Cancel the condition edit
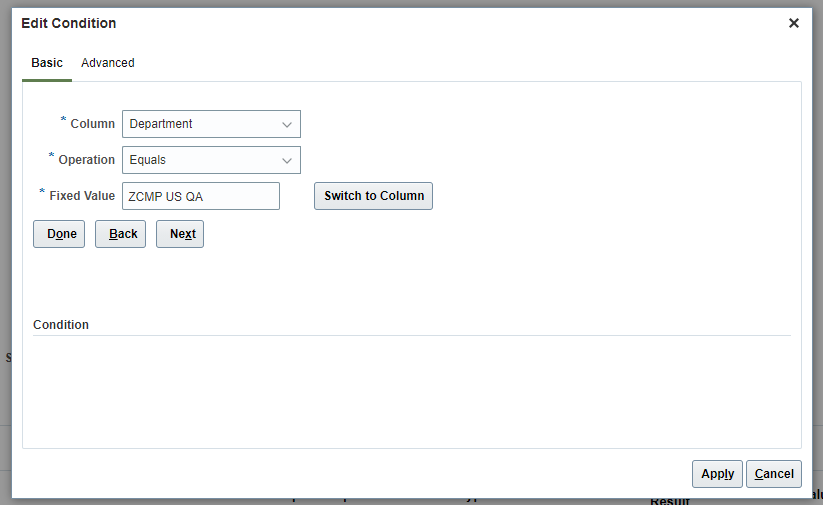The width and height of the screenshot is (823, 505). click(774, 474)
